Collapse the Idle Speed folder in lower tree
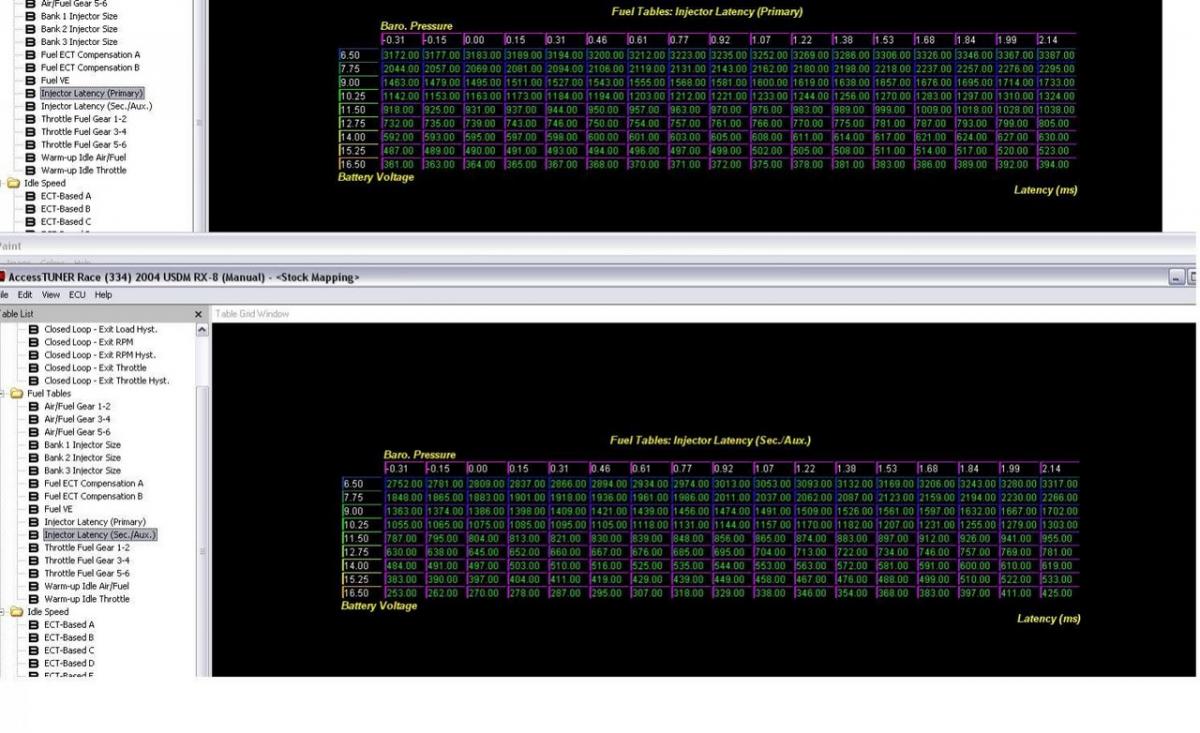 3,612
